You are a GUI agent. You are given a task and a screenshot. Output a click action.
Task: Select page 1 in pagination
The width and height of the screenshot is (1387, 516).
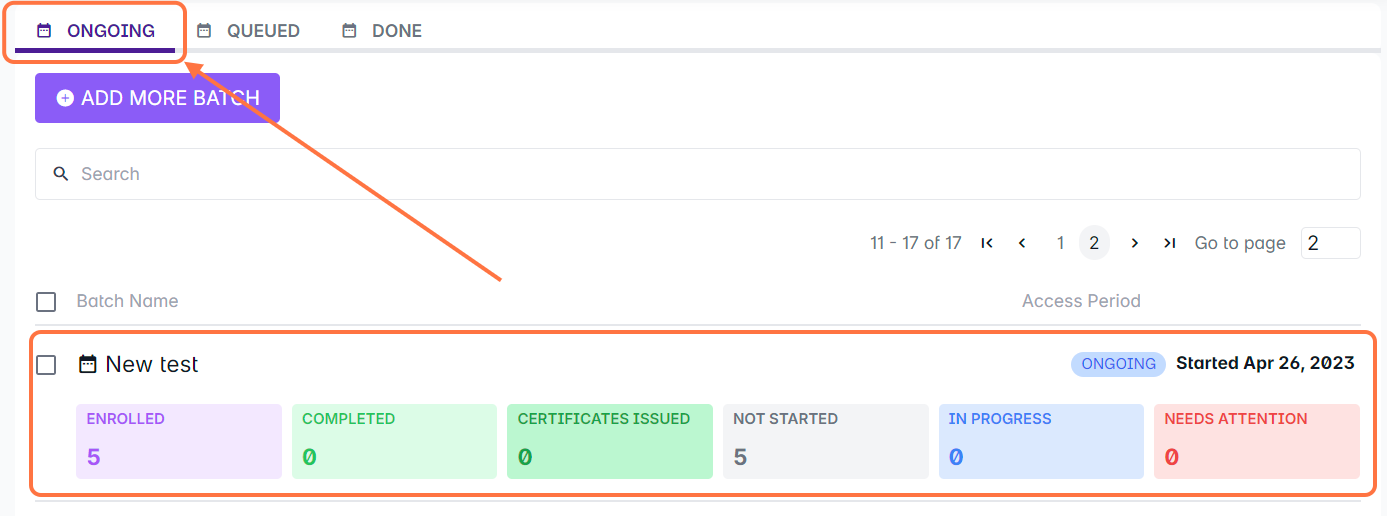pyautogui.click(x=1060, y=243)
